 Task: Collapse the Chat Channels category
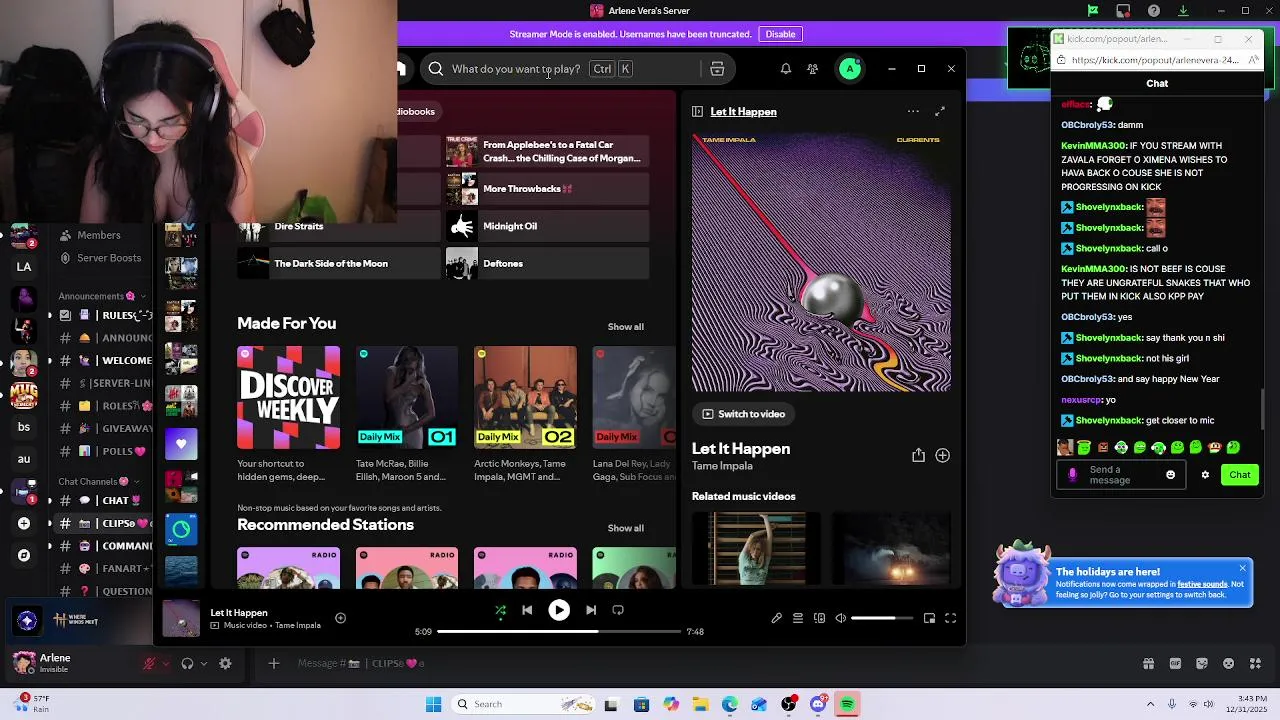96,482
